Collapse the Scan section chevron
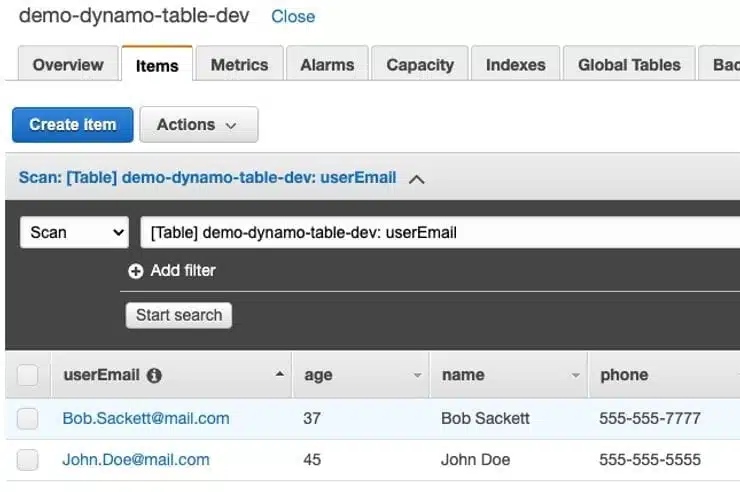Viewport: 740px width, 492px height. coord(417,179)
